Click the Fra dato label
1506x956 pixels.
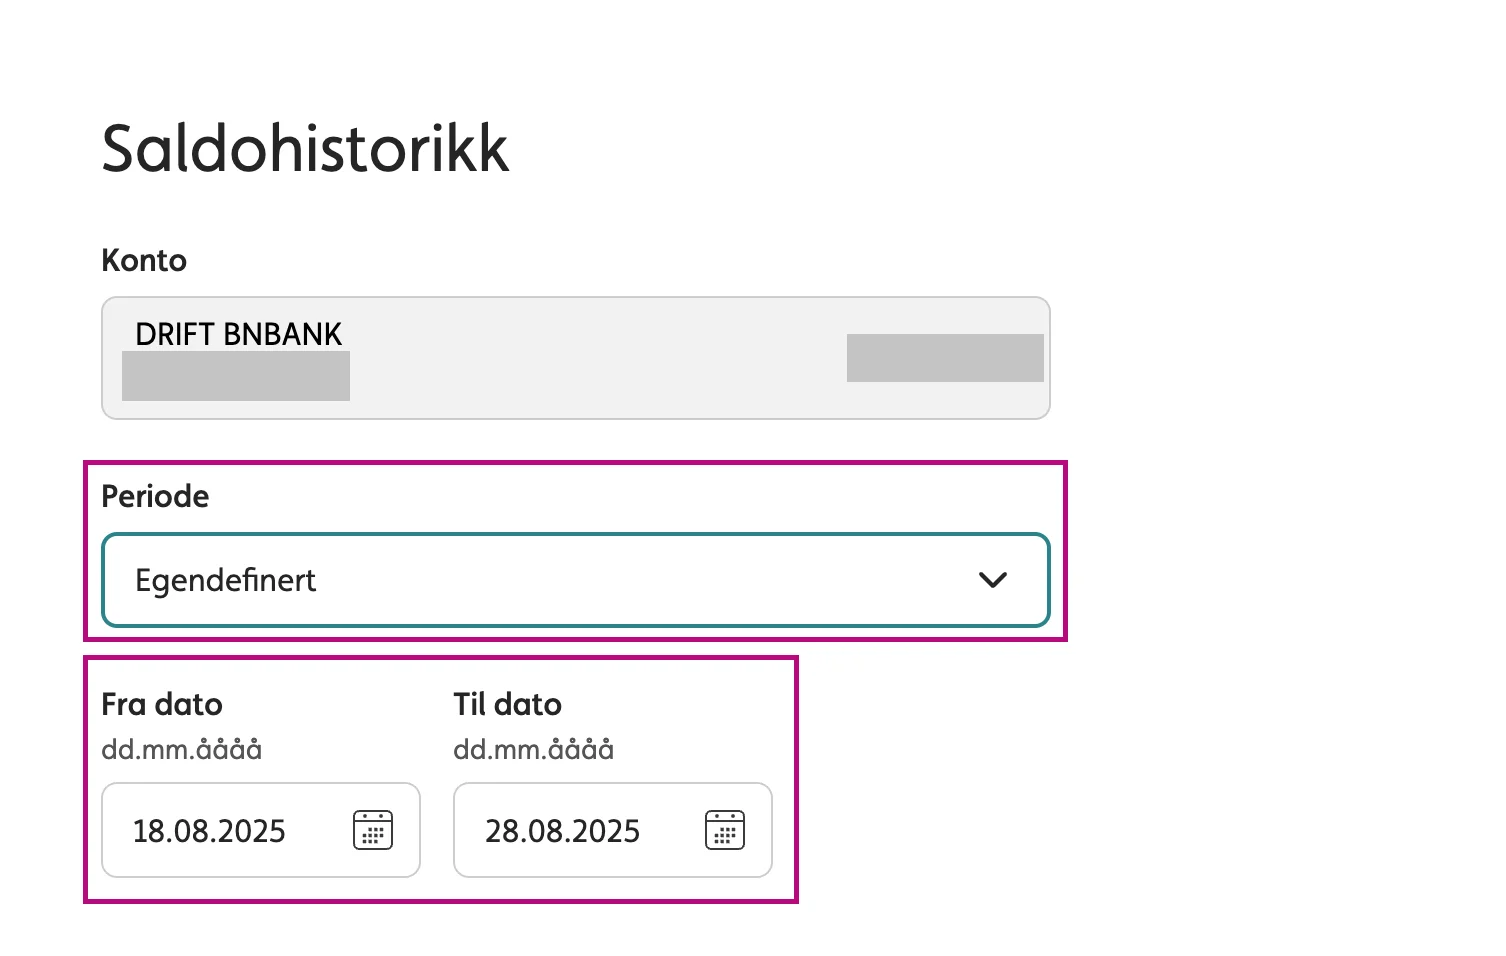[162, 704]
